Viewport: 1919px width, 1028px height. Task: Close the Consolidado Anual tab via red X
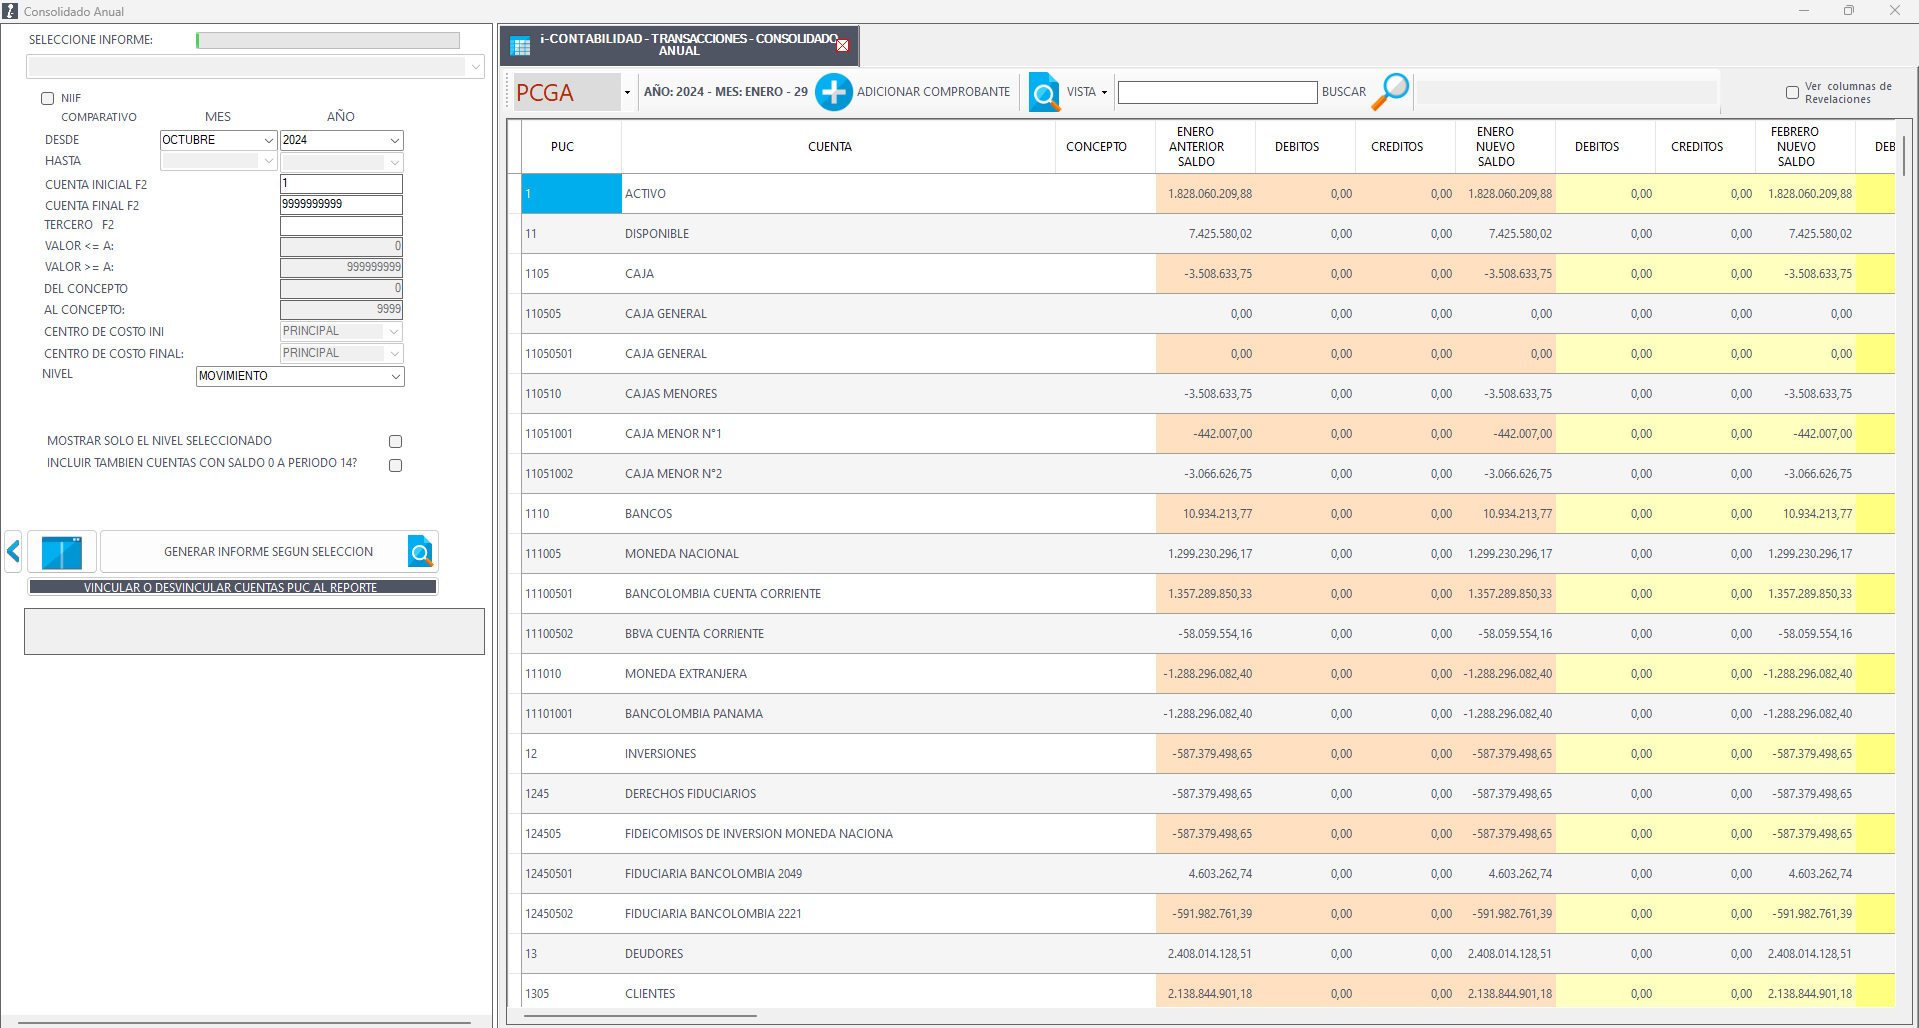tap(842, 46)
